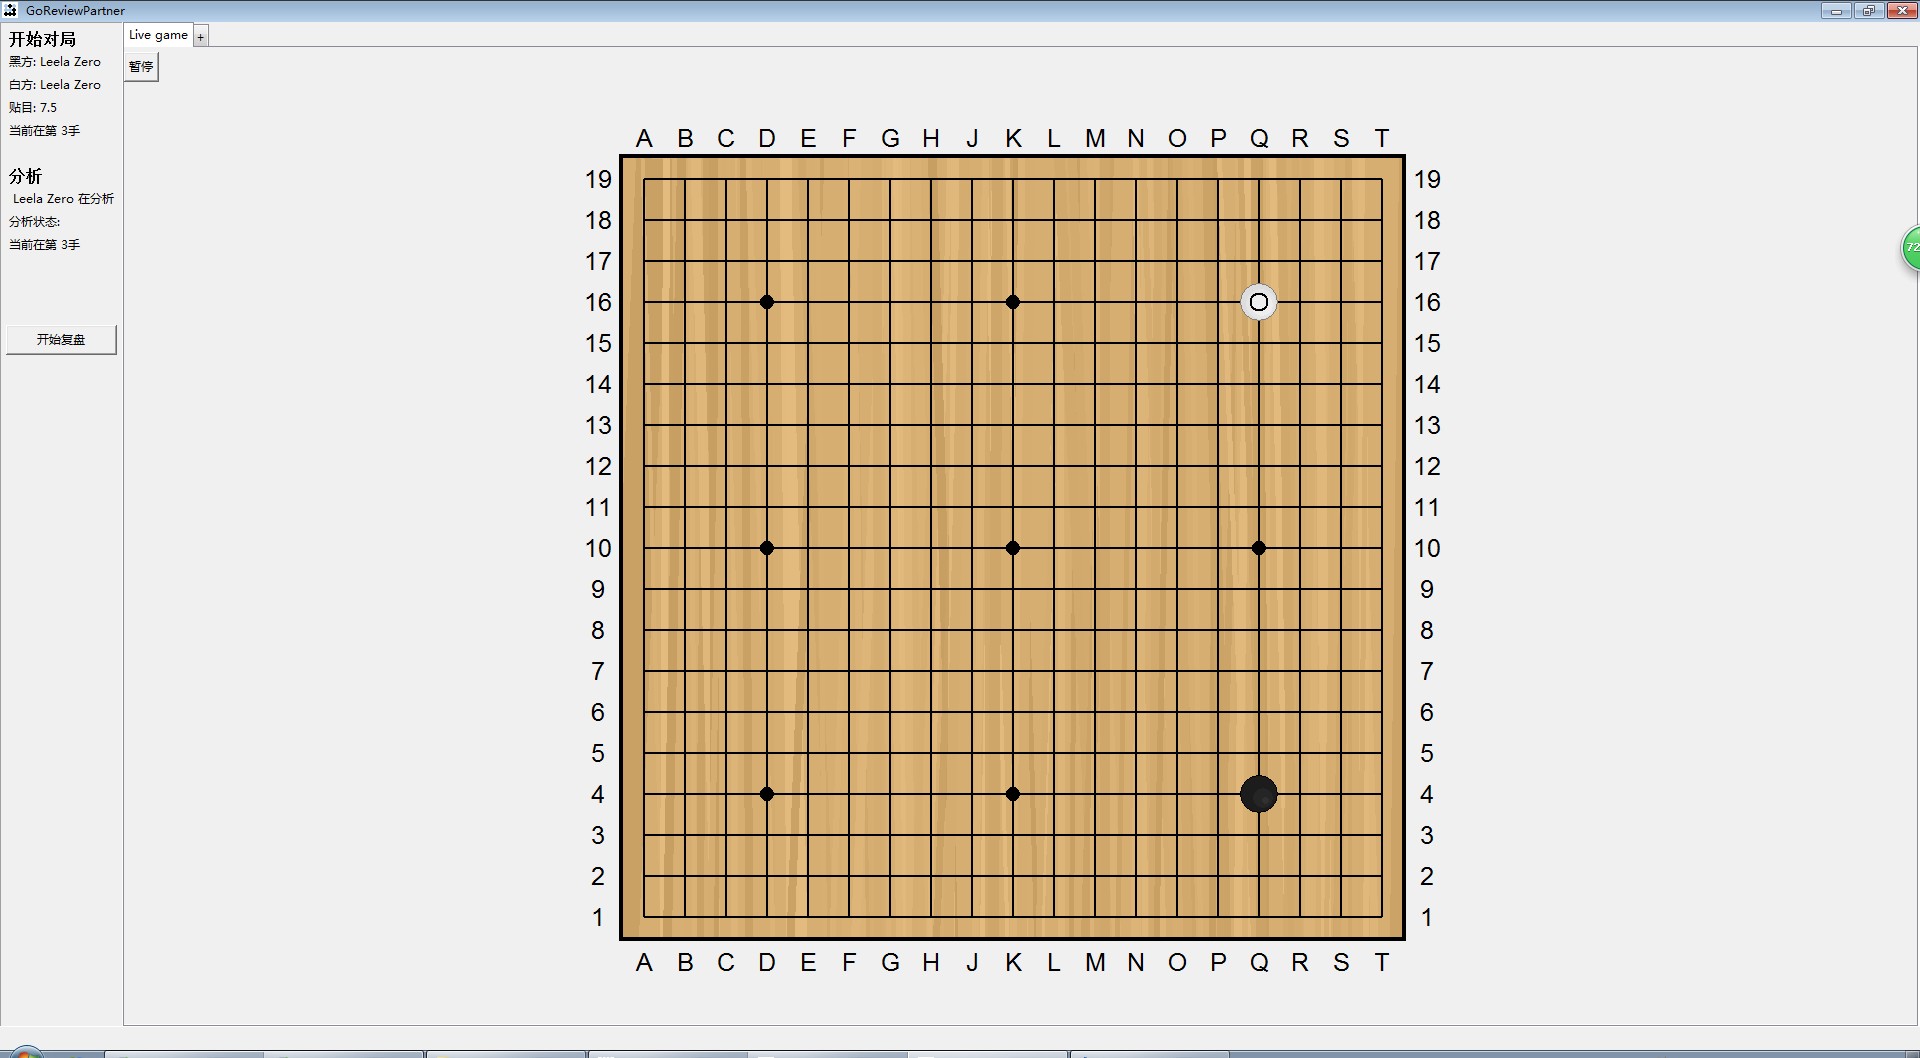Click the K16 star point on the board

(x=1013, y=302)
